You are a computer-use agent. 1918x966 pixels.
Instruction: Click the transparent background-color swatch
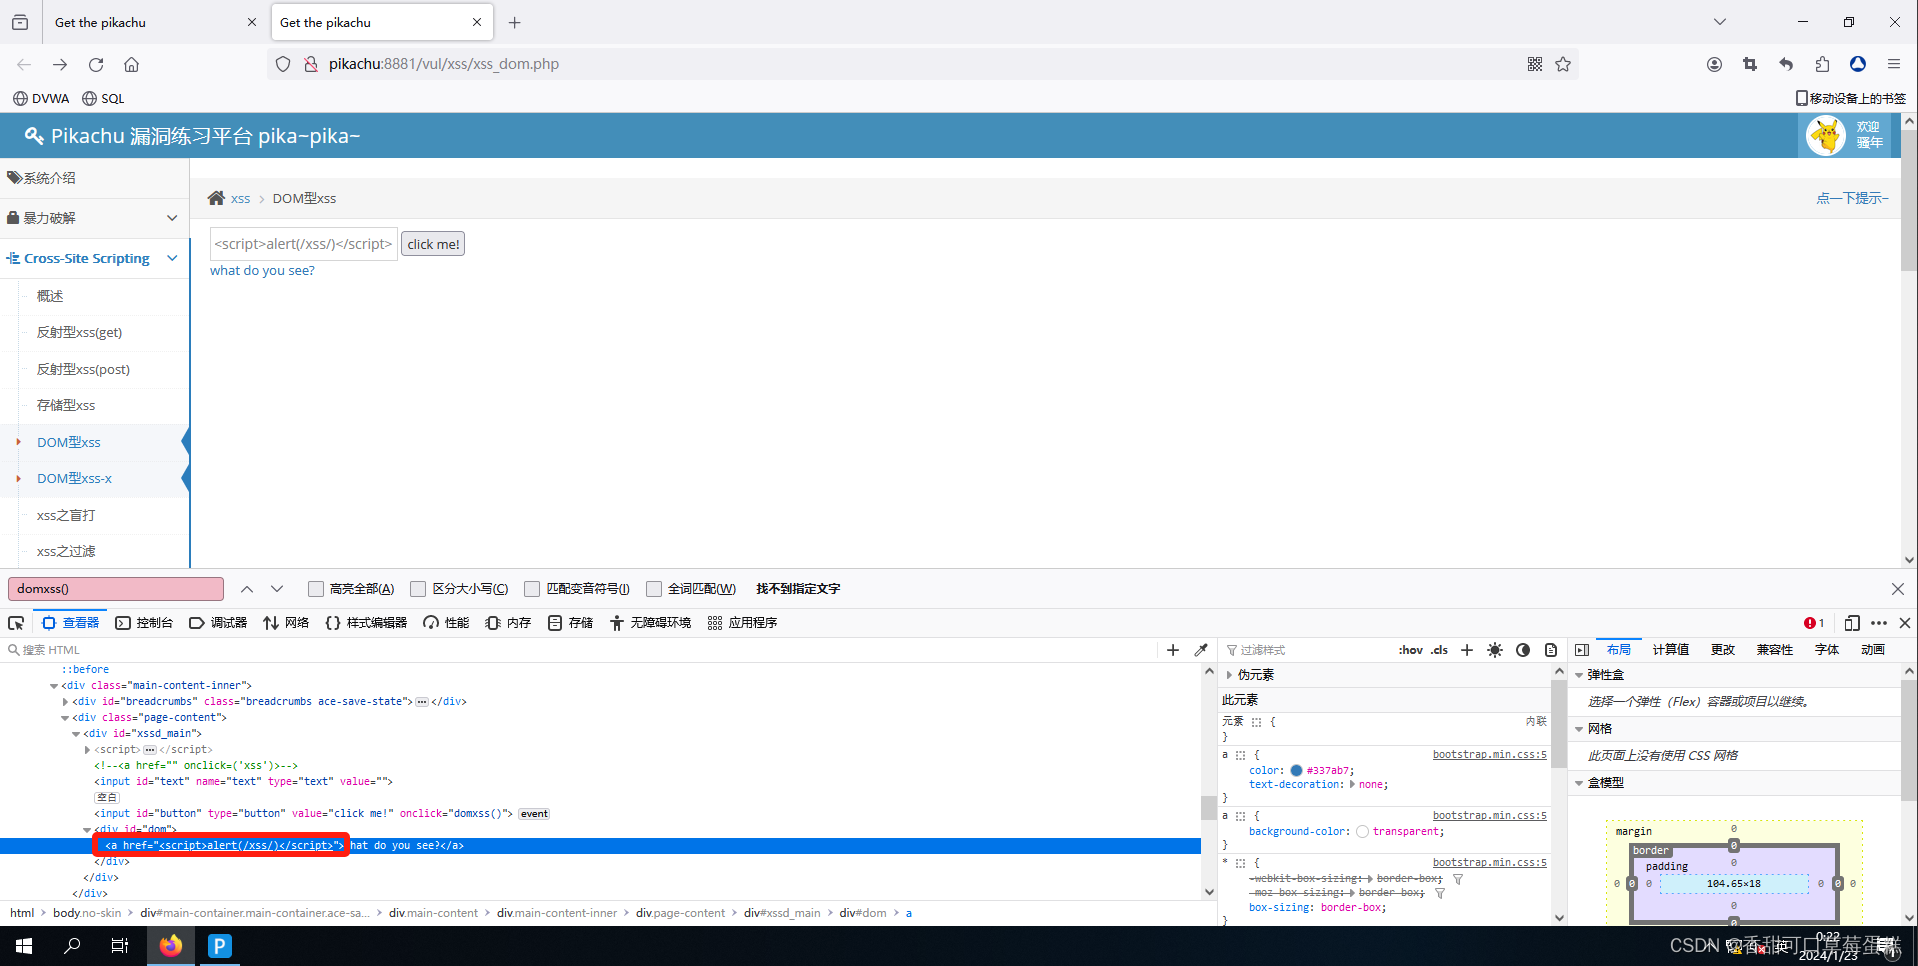click(1362, 832)
